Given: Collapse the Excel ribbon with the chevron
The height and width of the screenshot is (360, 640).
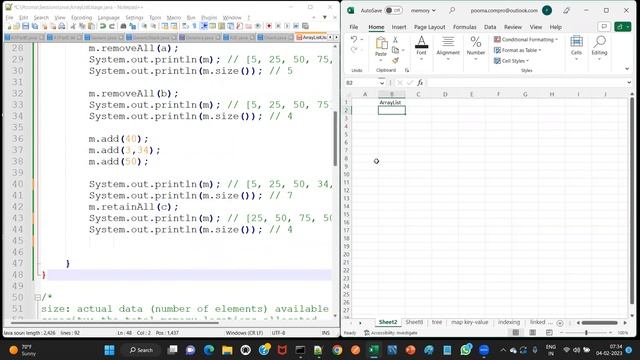Looking at the screenshot, I should pos(627,69).
